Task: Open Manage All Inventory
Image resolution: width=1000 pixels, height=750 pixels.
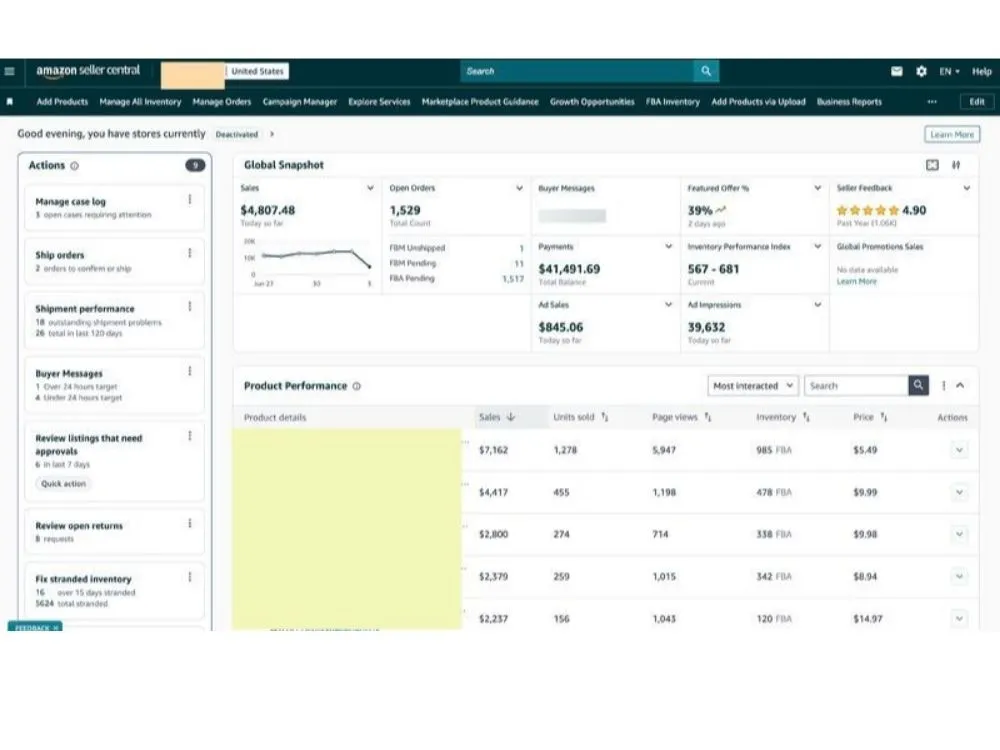Action: [x=140, y=101]
